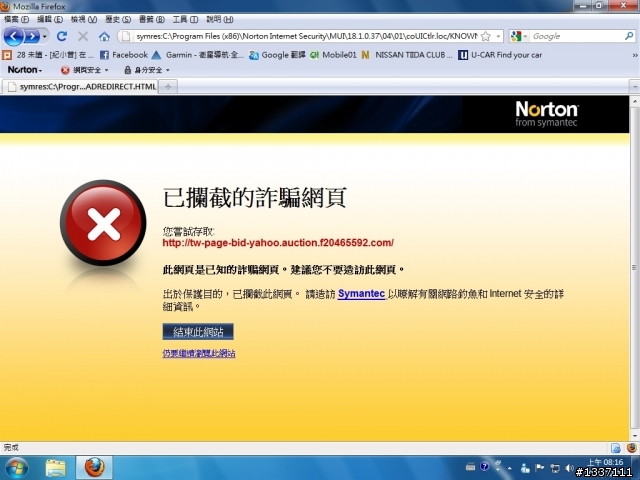
Task: Open the U-CAR Find your car bookmark
Action: (500, 55)
